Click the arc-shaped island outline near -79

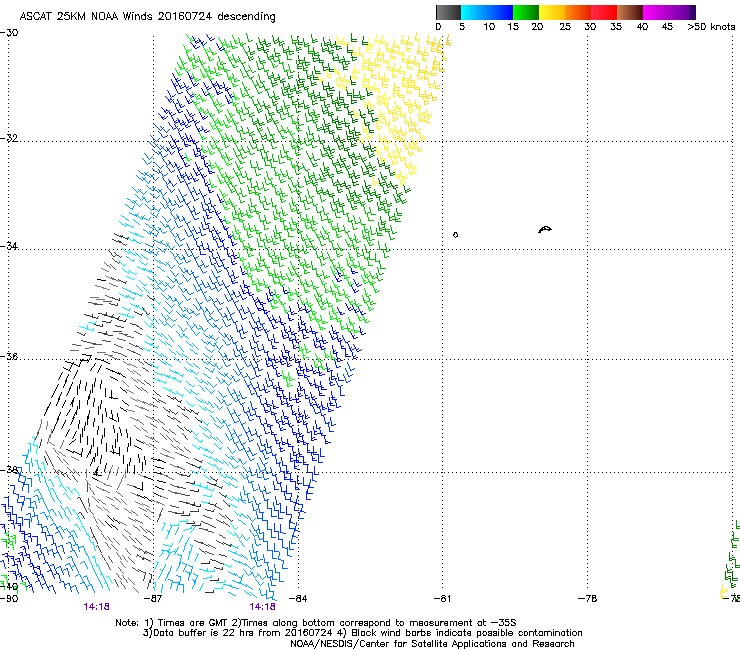pos(545,229)
